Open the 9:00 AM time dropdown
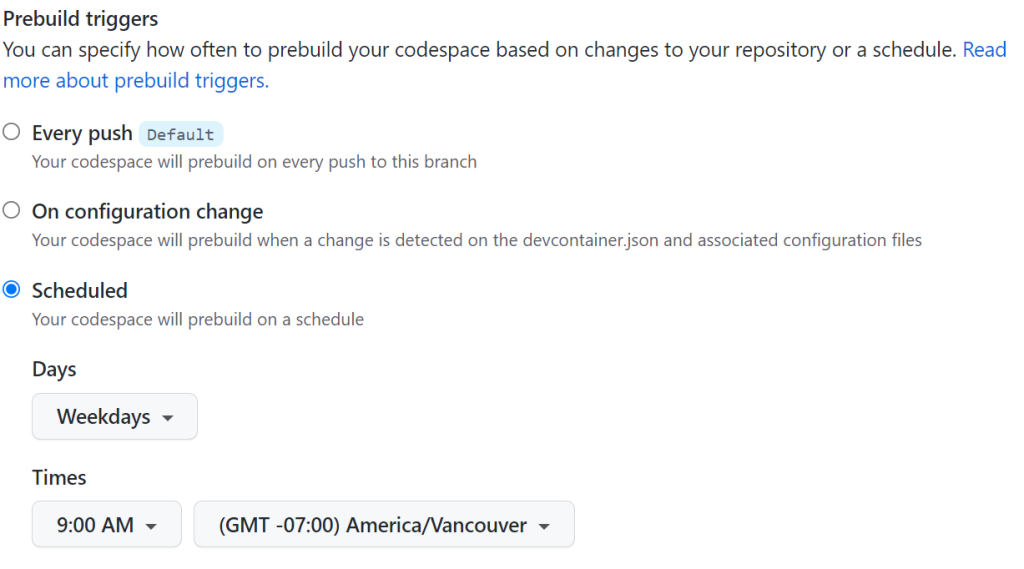Image resolution: width=1024 pixels, height=569 pixels. pyautogui.click(x=106, y=524)
